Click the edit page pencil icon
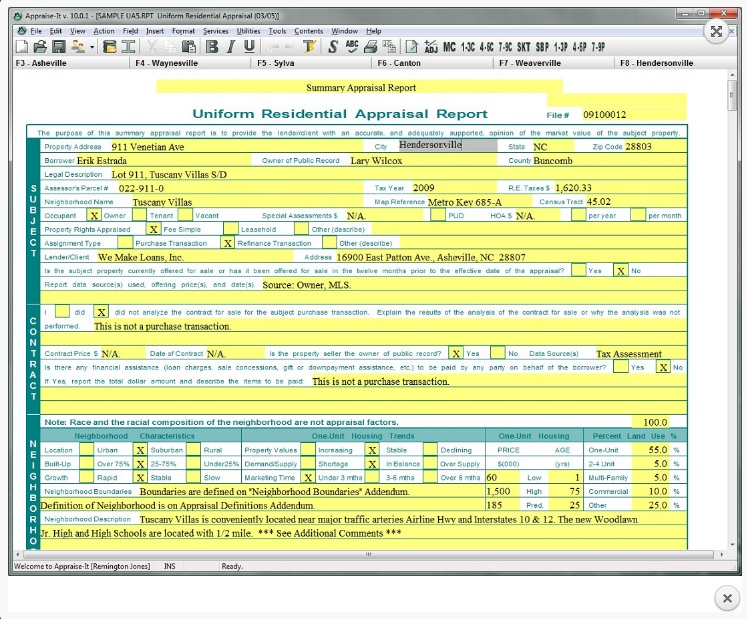This screenshot has width=747, height=619. tap(411, 46)
